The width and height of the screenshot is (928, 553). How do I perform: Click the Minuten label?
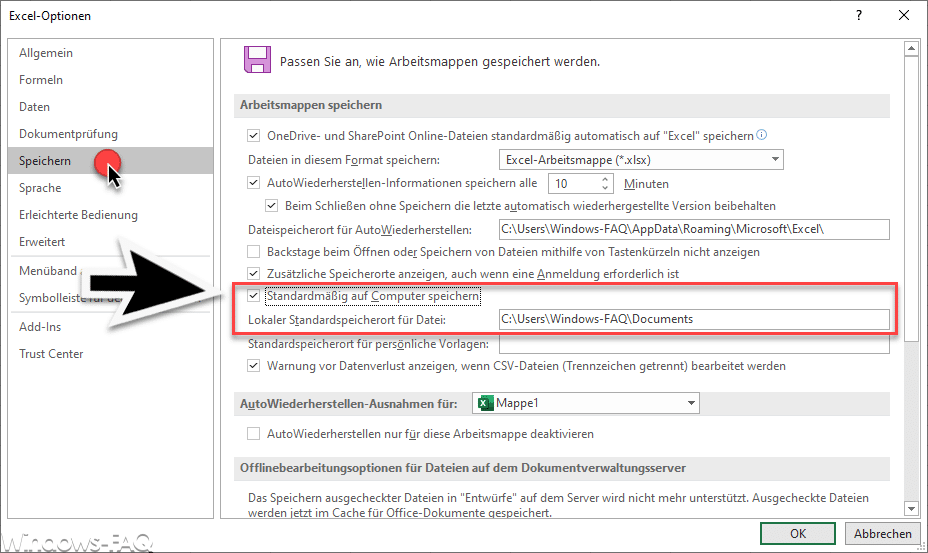(x=646, y=184)
